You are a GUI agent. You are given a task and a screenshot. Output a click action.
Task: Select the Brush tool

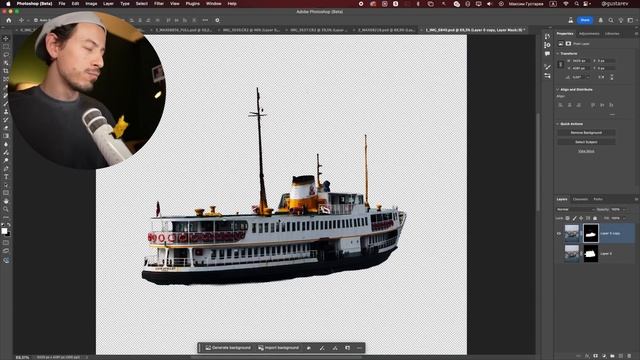click(x=6, y=103)
